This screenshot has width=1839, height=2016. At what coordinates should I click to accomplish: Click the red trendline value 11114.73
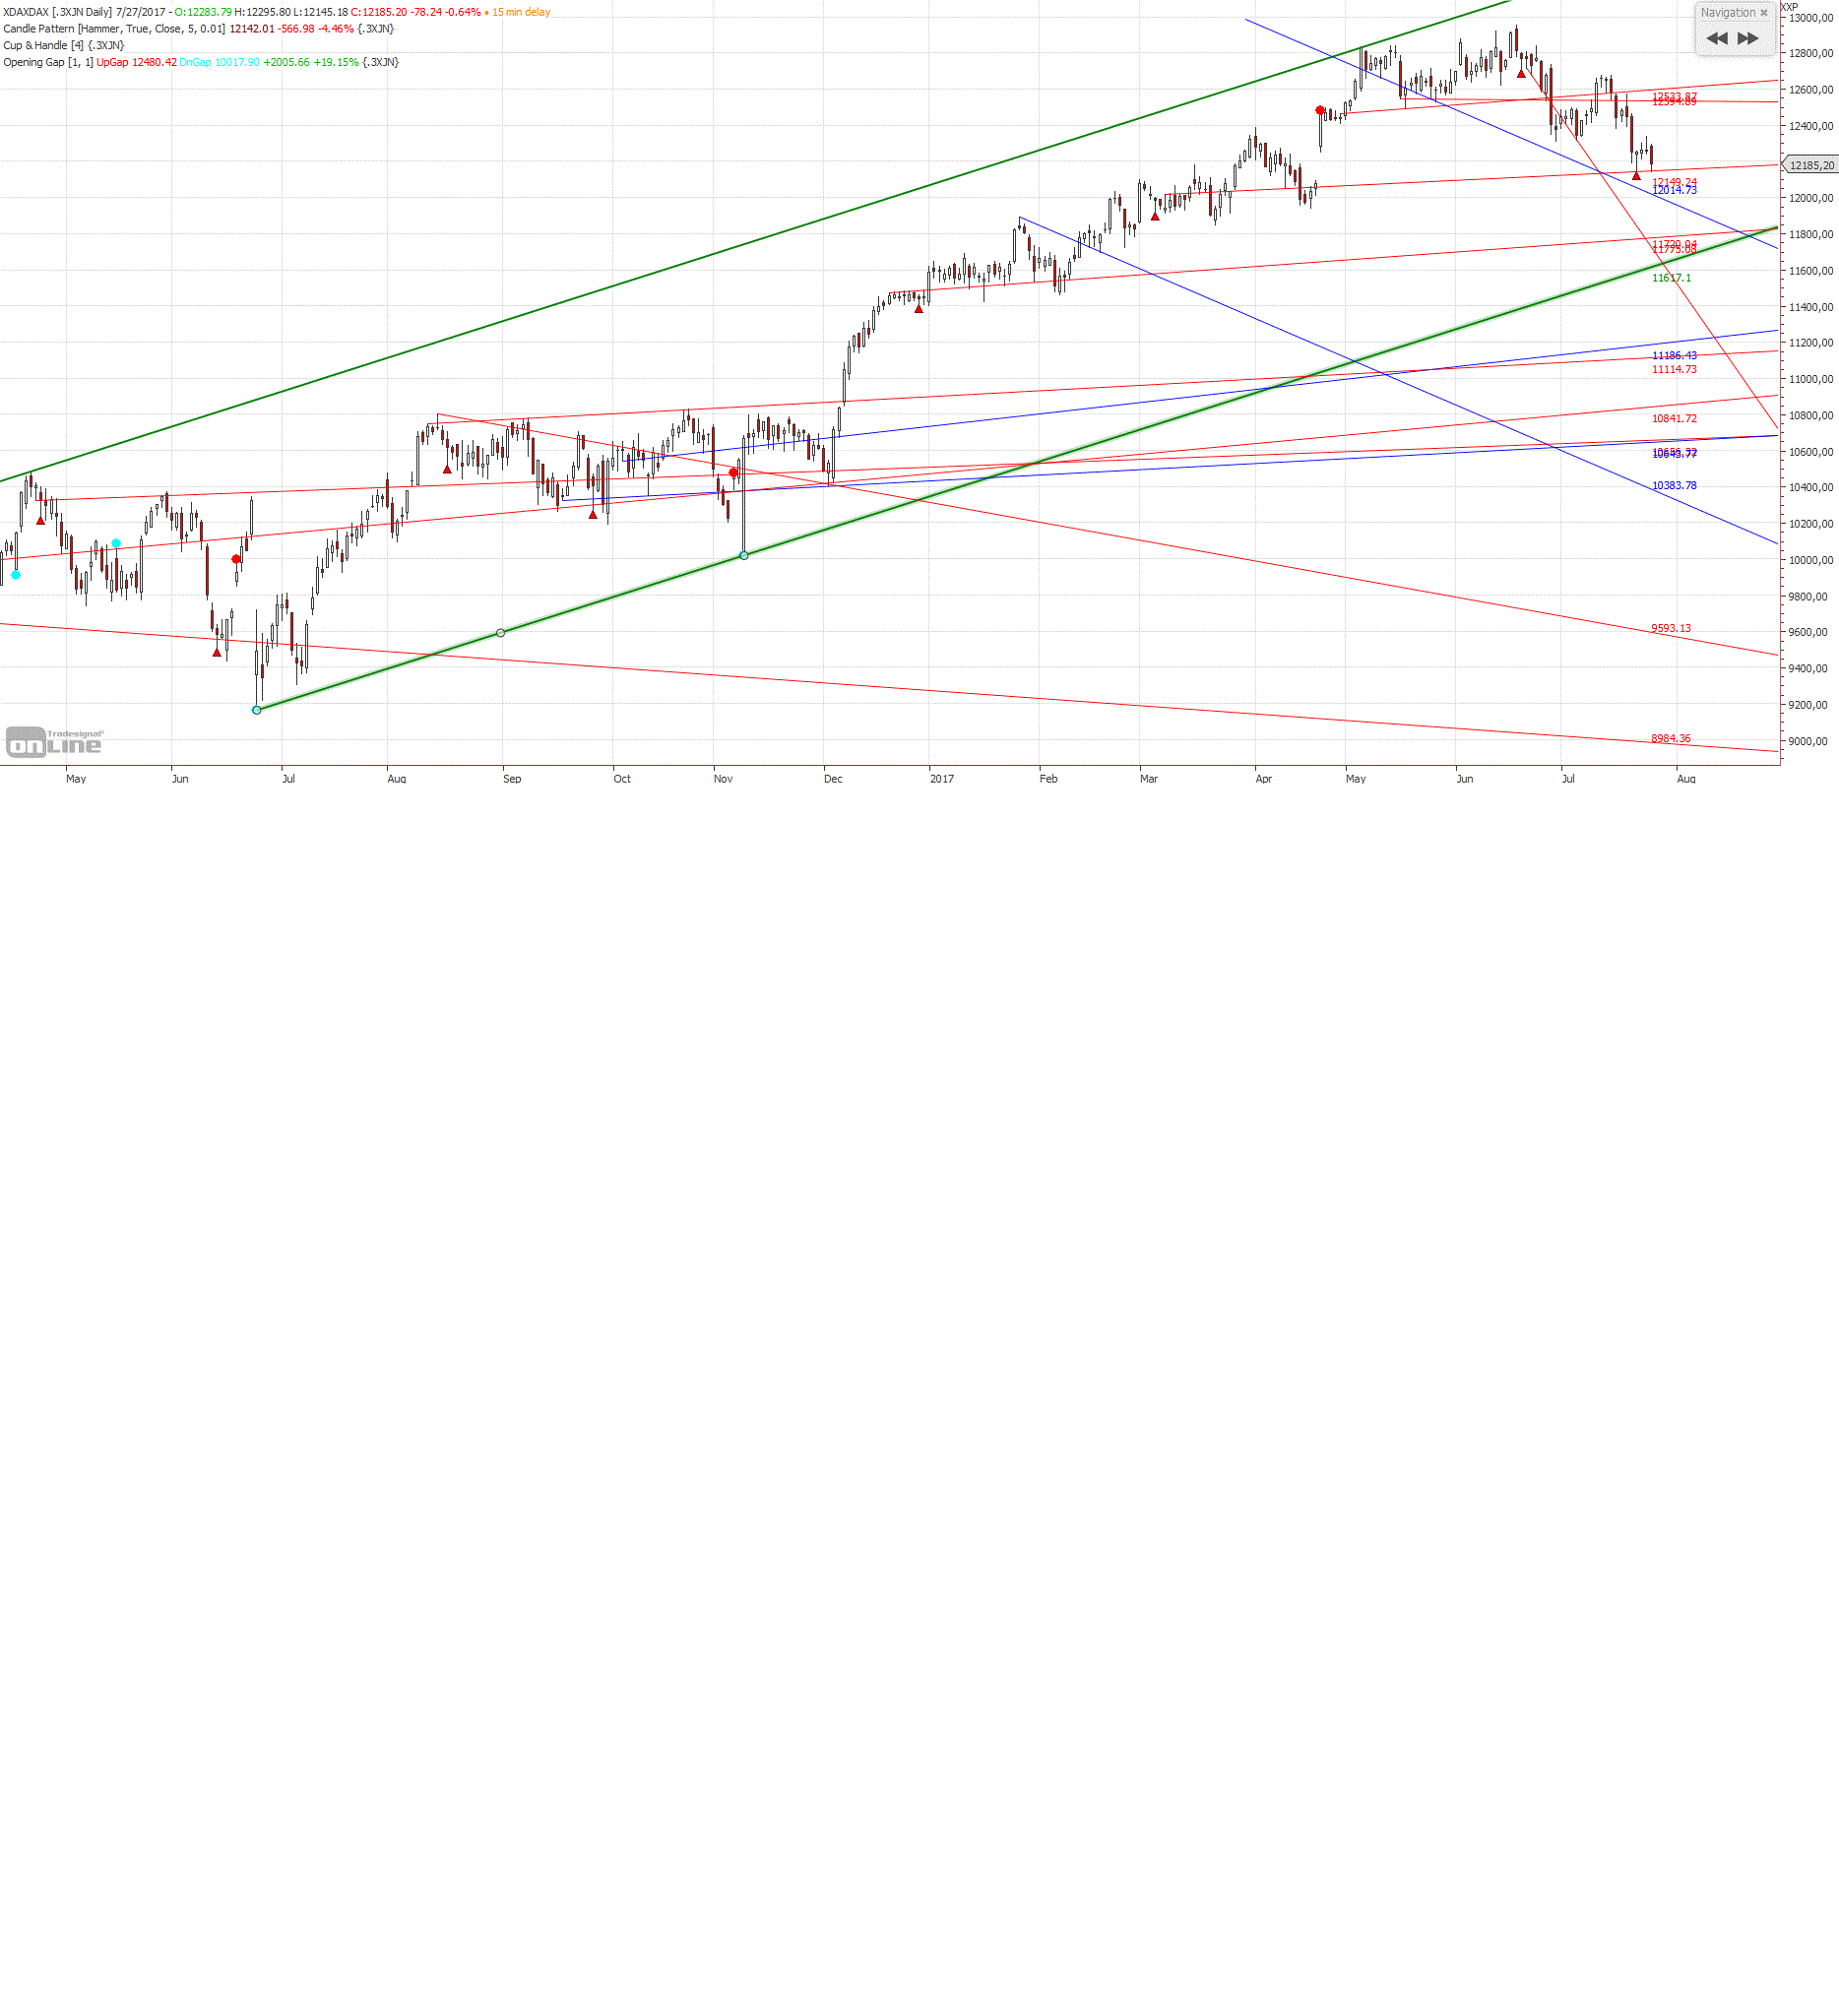[x=1674, y=370]
